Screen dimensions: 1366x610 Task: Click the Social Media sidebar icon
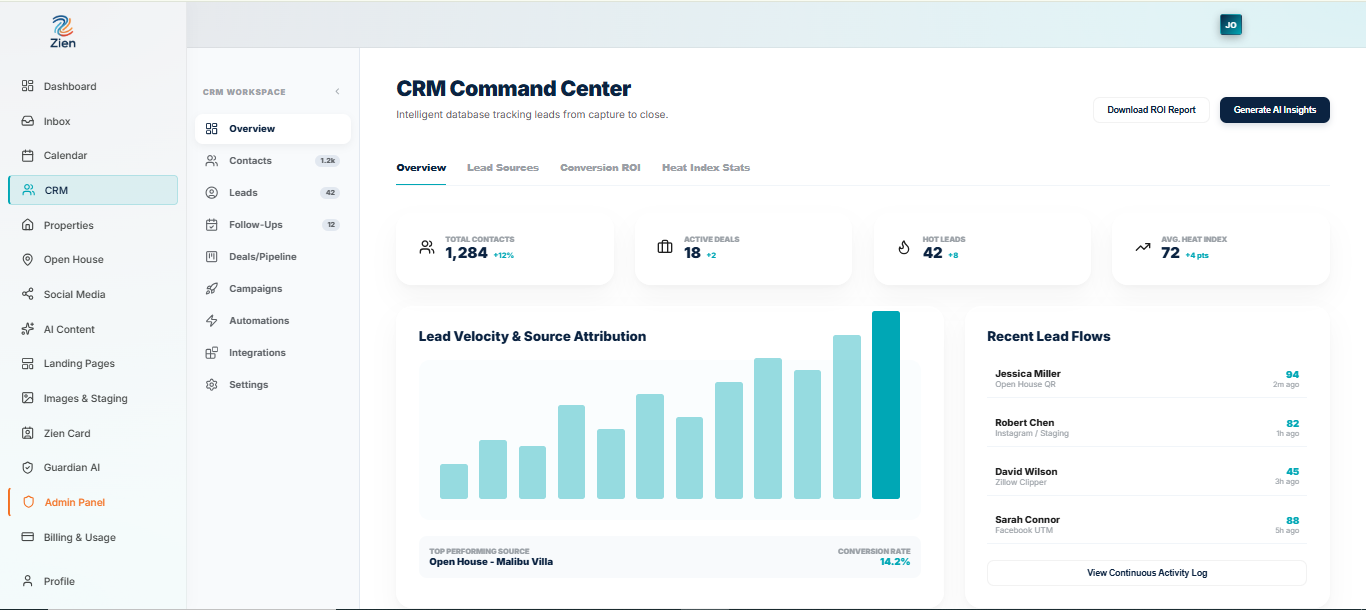point(28,293)
